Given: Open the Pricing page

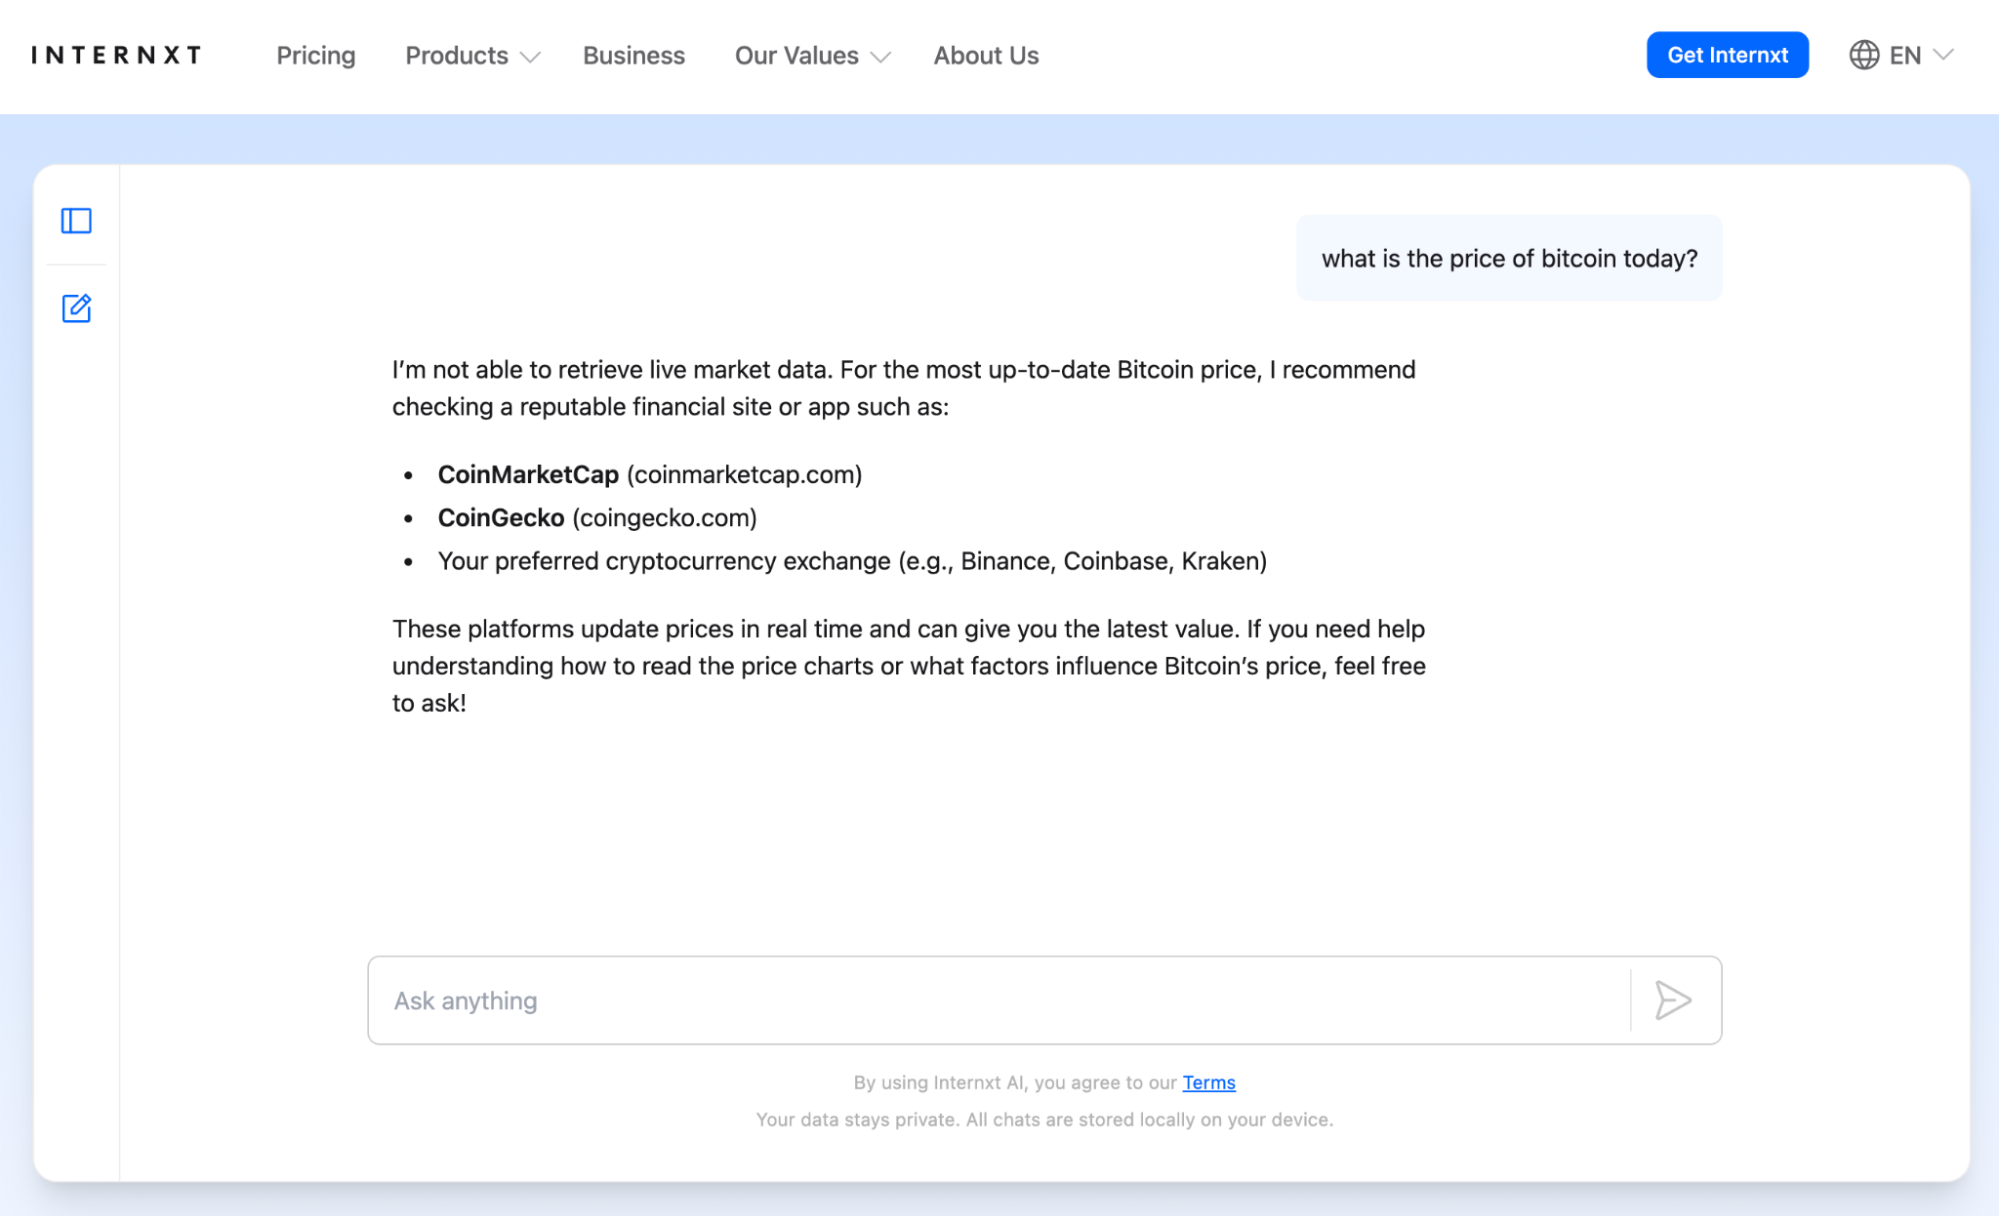Looking at the screenshot, I should (316, 56).
